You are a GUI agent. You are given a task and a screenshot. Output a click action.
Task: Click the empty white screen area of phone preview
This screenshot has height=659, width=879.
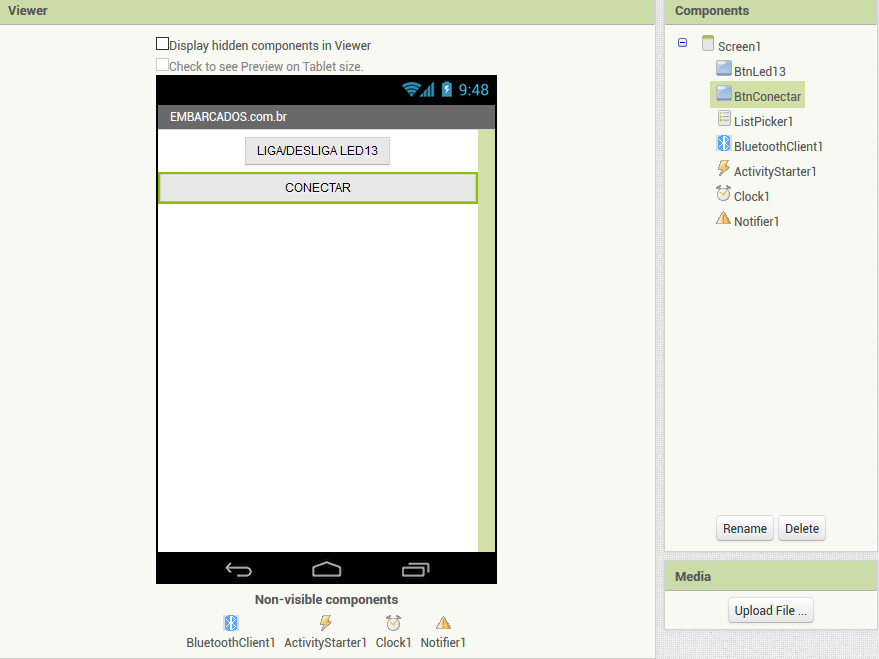tap(318, 377)
